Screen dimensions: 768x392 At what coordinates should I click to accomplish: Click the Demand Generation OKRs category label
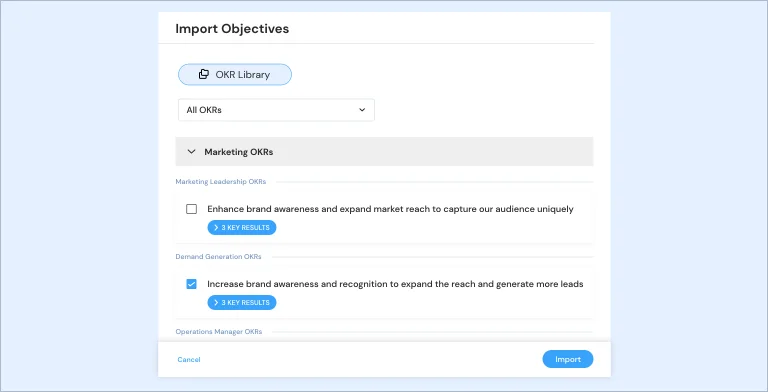[x=218, y=257]
